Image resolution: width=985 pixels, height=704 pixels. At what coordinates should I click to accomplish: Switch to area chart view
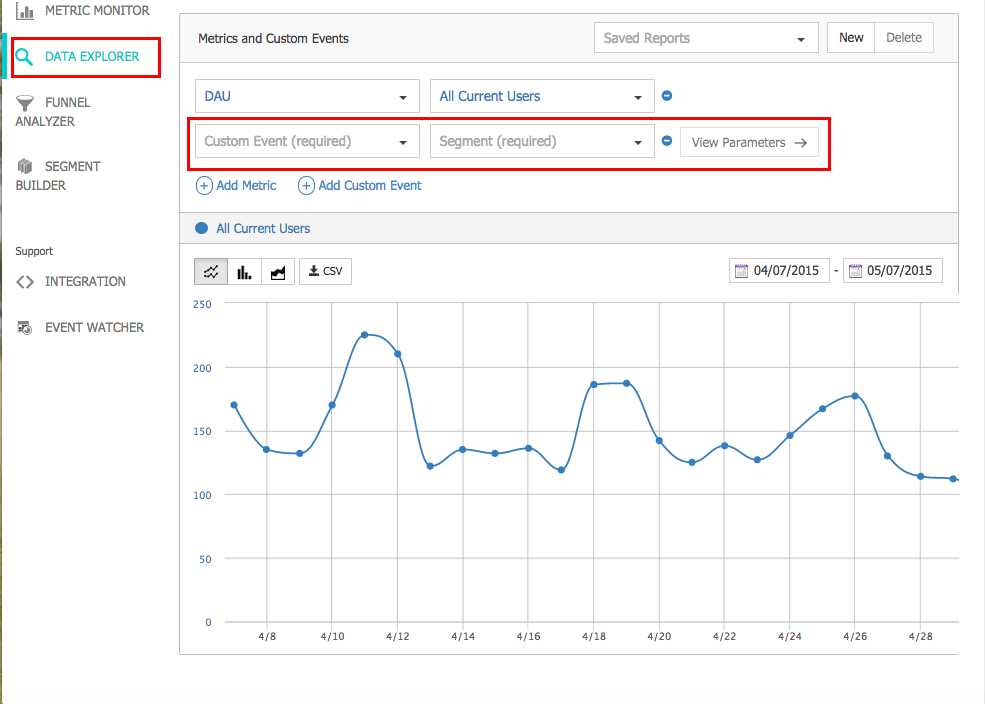[277, 271]
